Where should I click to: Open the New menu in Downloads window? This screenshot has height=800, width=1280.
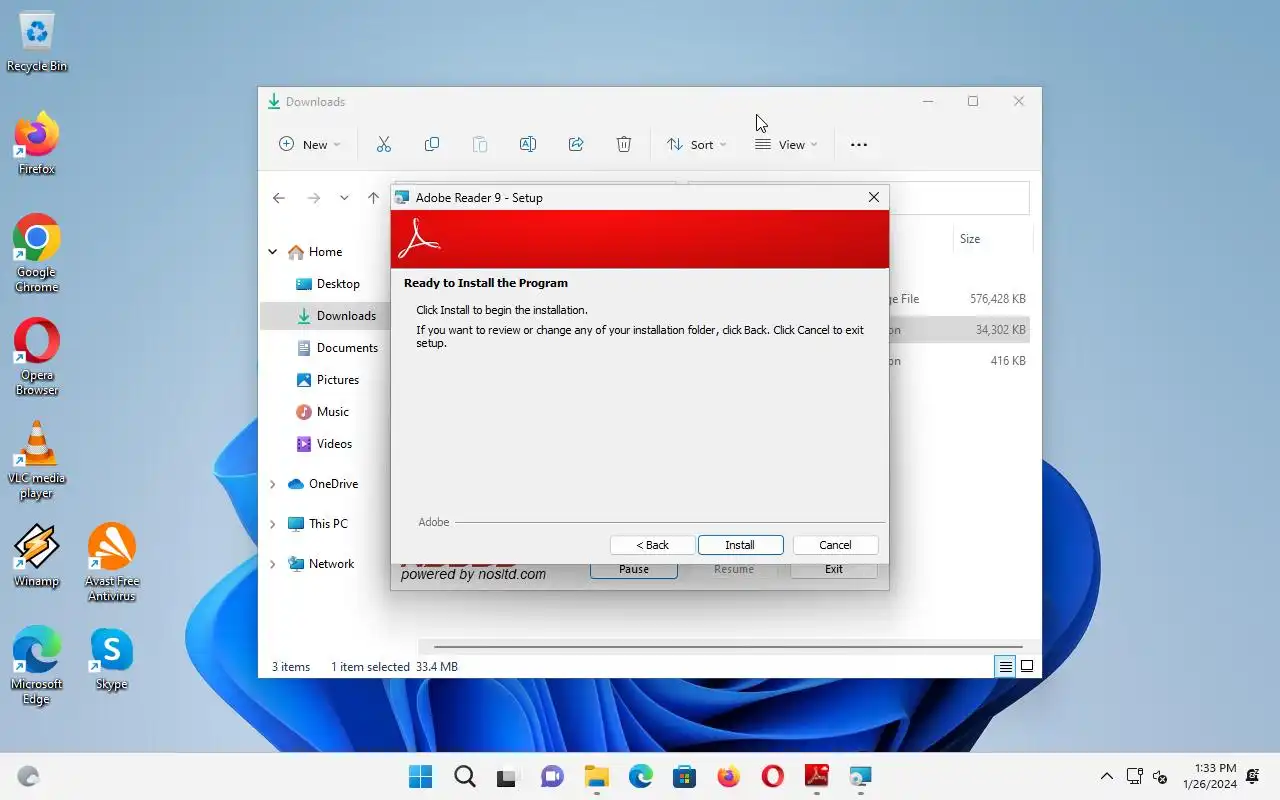309,144
